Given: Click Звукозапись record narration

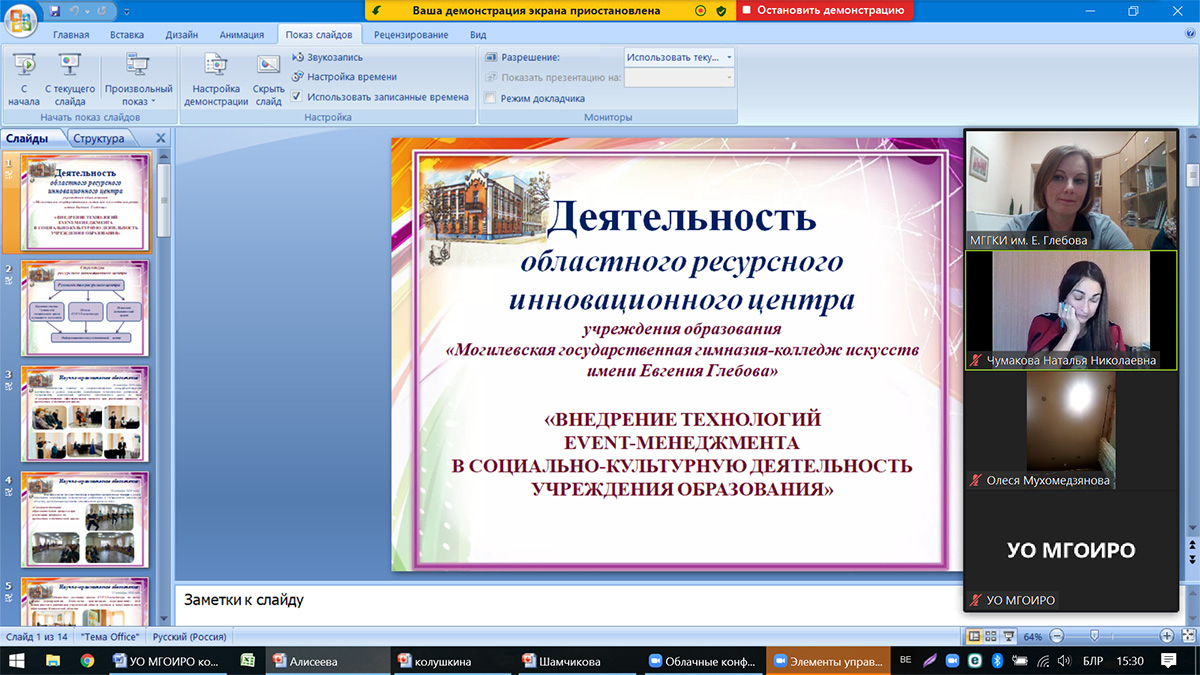Looking at the screenshot, I should [327, 57].
